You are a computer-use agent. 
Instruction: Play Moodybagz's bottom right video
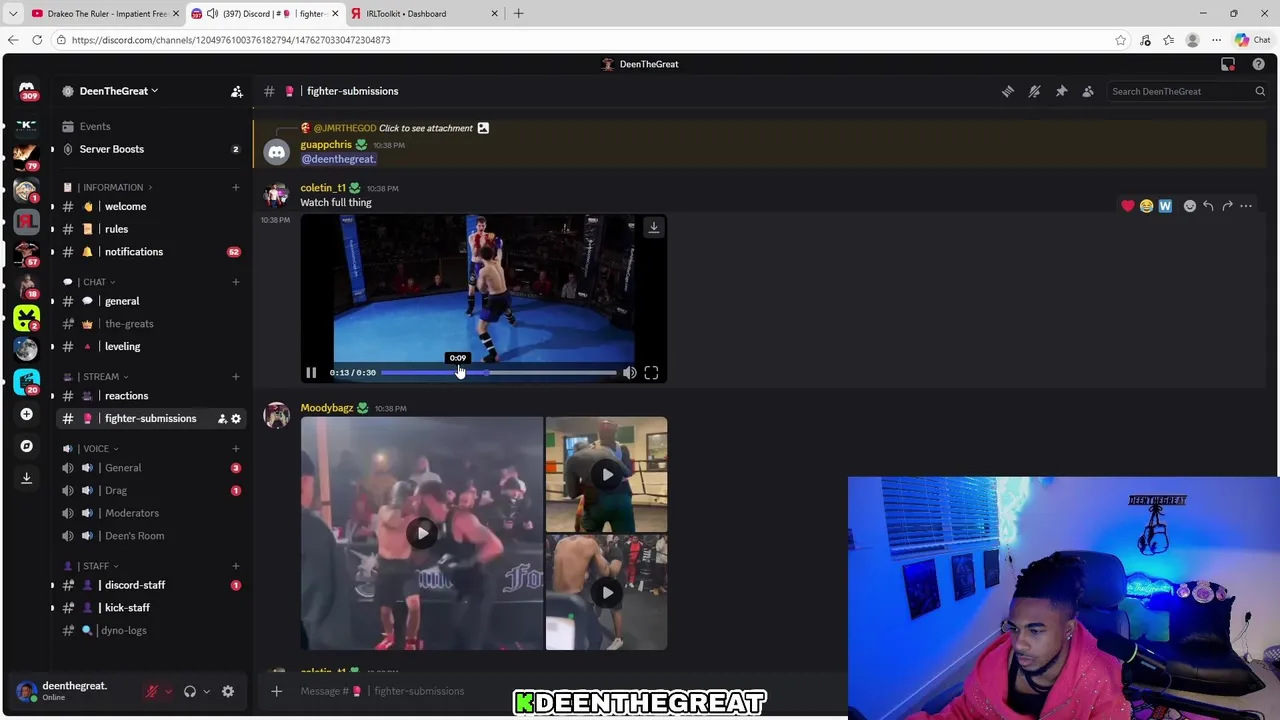point(607,592)
